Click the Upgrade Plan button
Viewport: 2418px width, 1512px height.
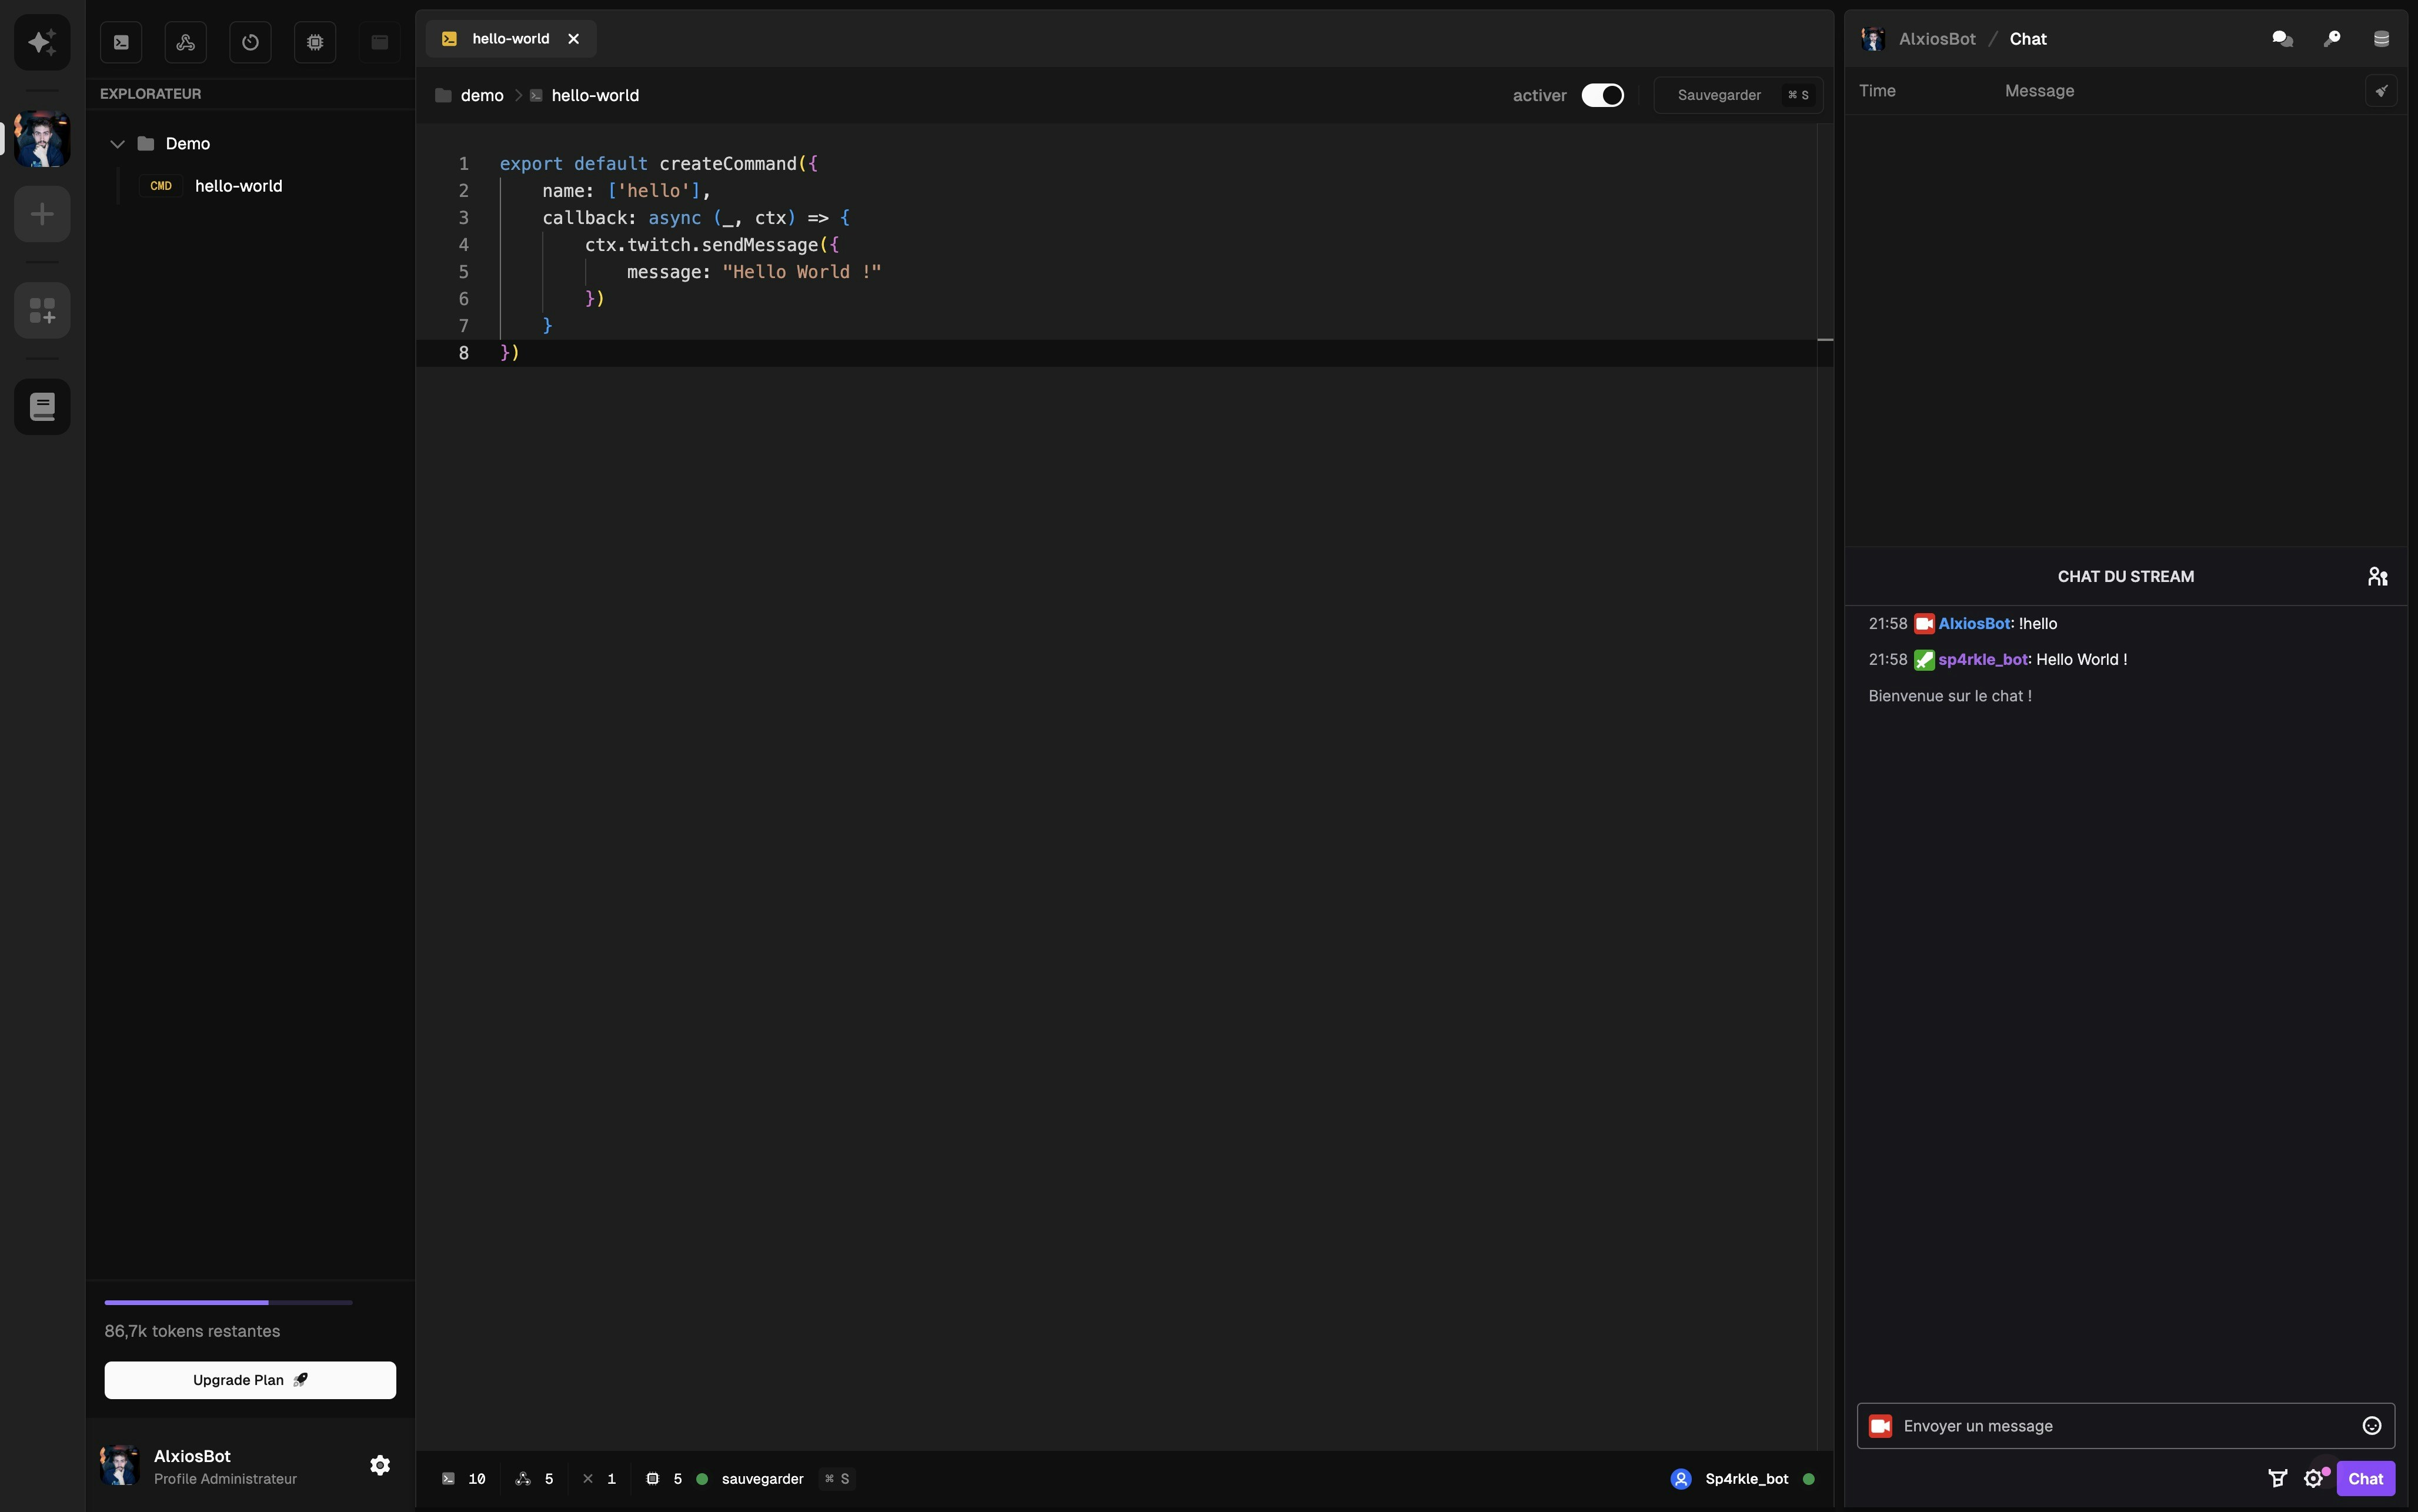250,1380
